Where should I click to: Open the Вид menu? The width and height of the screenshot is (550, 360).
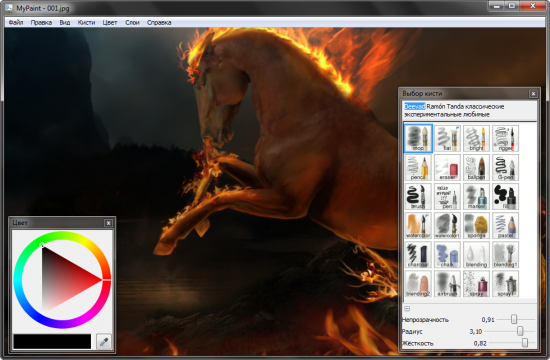(x=65, y=22)
